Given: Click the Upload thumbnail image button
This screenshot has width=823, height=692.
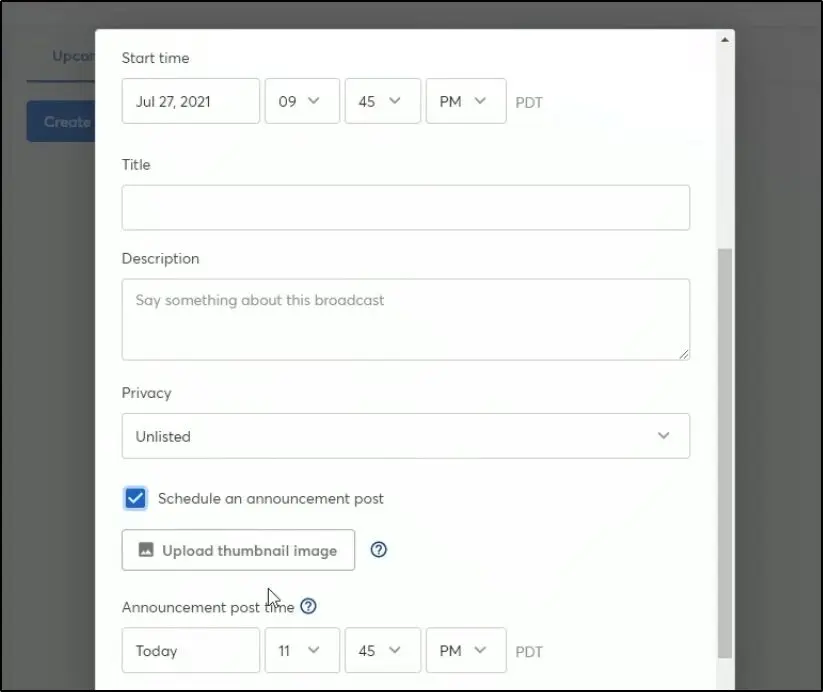Looking at the screenshot, I should [x=237, y=549].
